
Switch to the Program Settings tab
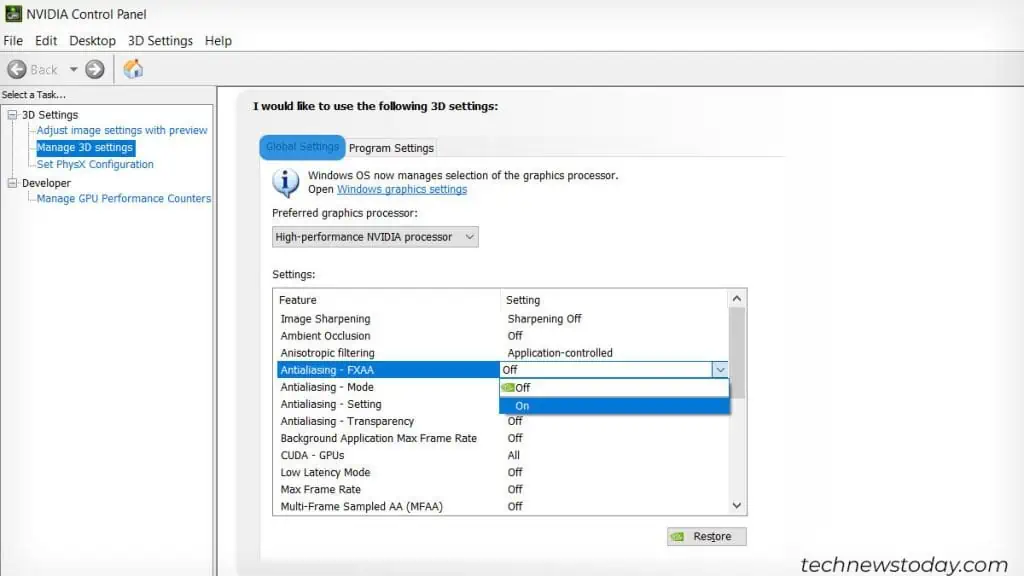(x=391, y=147)
